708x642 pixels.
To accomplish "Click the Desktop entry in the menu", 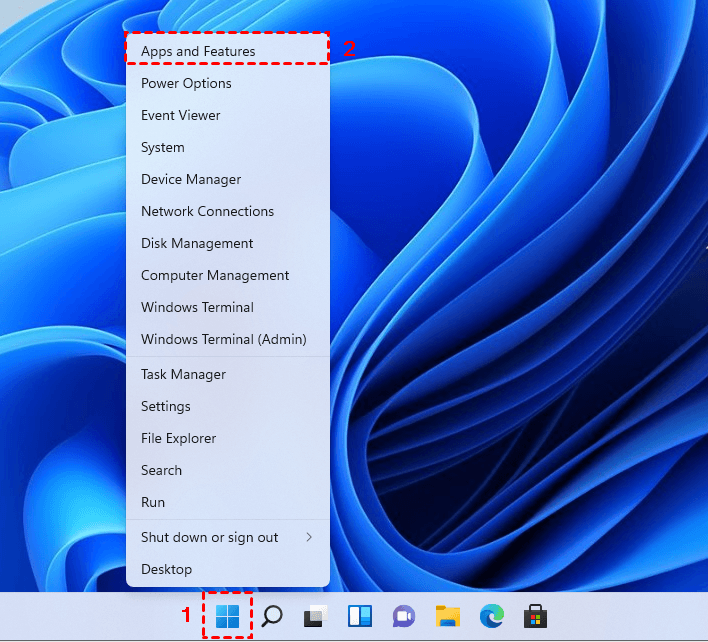I will [166, 569].
